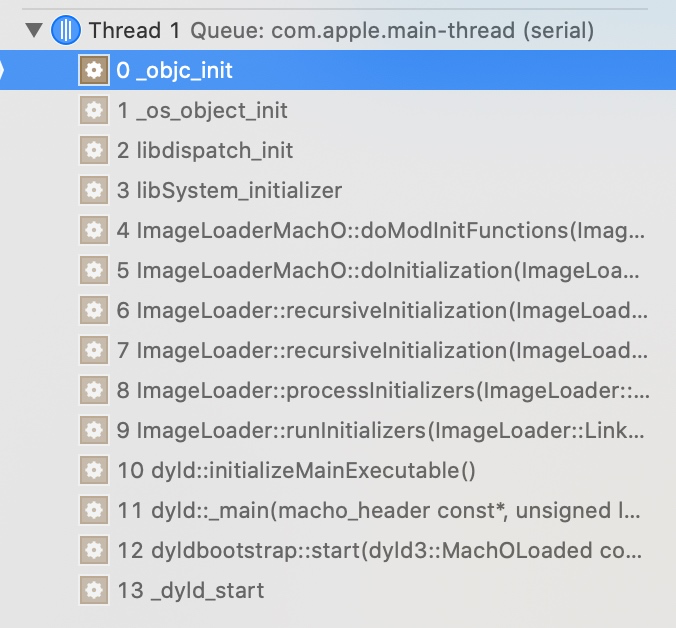Click the Thread 1 blue thread icon
Screen dimensions: 676x628
click(66, 30)
